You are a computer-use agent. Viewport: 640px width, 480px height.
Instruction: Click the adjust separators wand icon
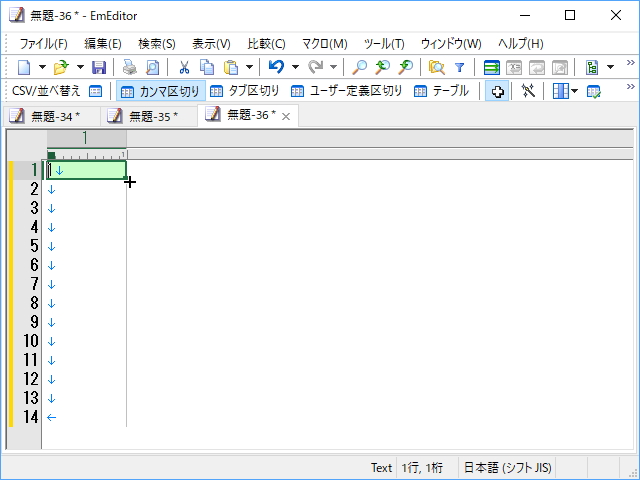click(x=528, y=91)
